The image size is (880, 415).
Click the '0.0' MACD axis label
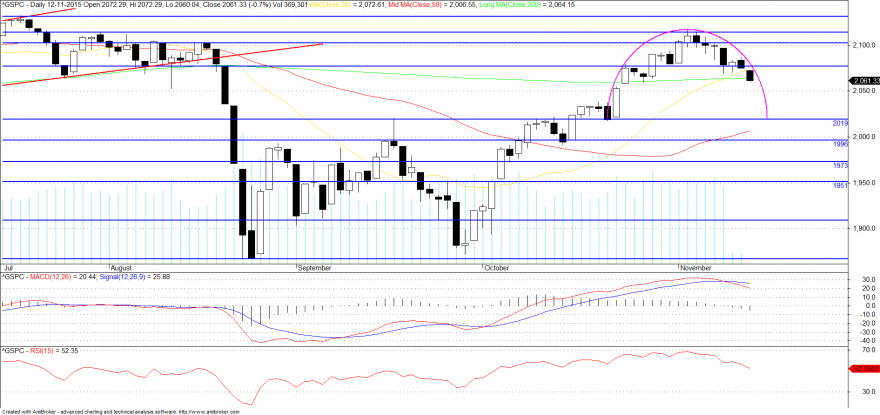(x=871, y=305)
